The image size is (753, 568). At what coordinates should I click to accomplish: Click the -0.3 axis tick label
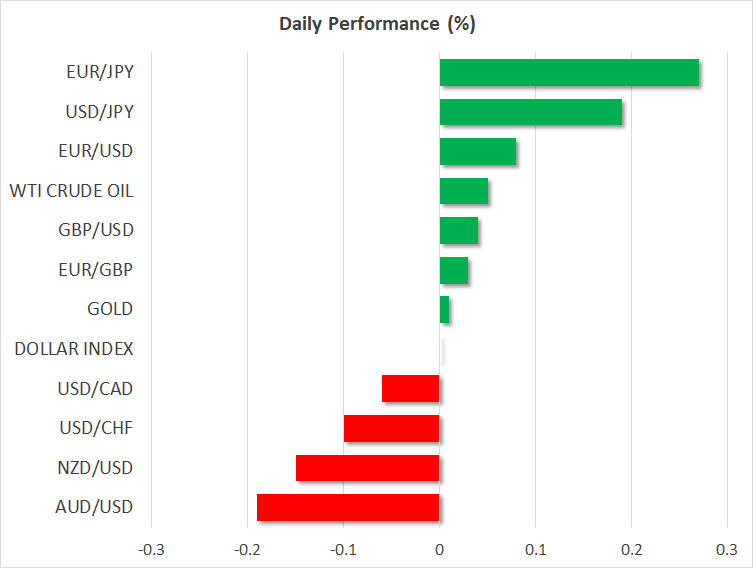coord(151,549)
